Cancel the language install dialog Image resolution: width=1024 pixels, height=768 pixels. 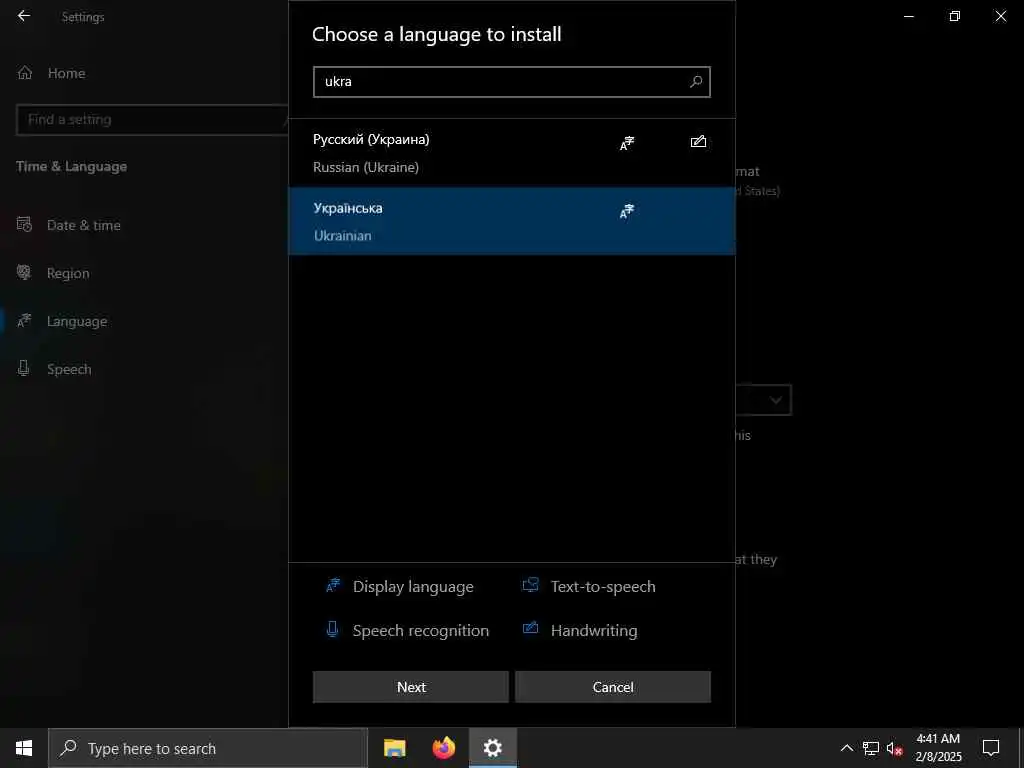613,687
